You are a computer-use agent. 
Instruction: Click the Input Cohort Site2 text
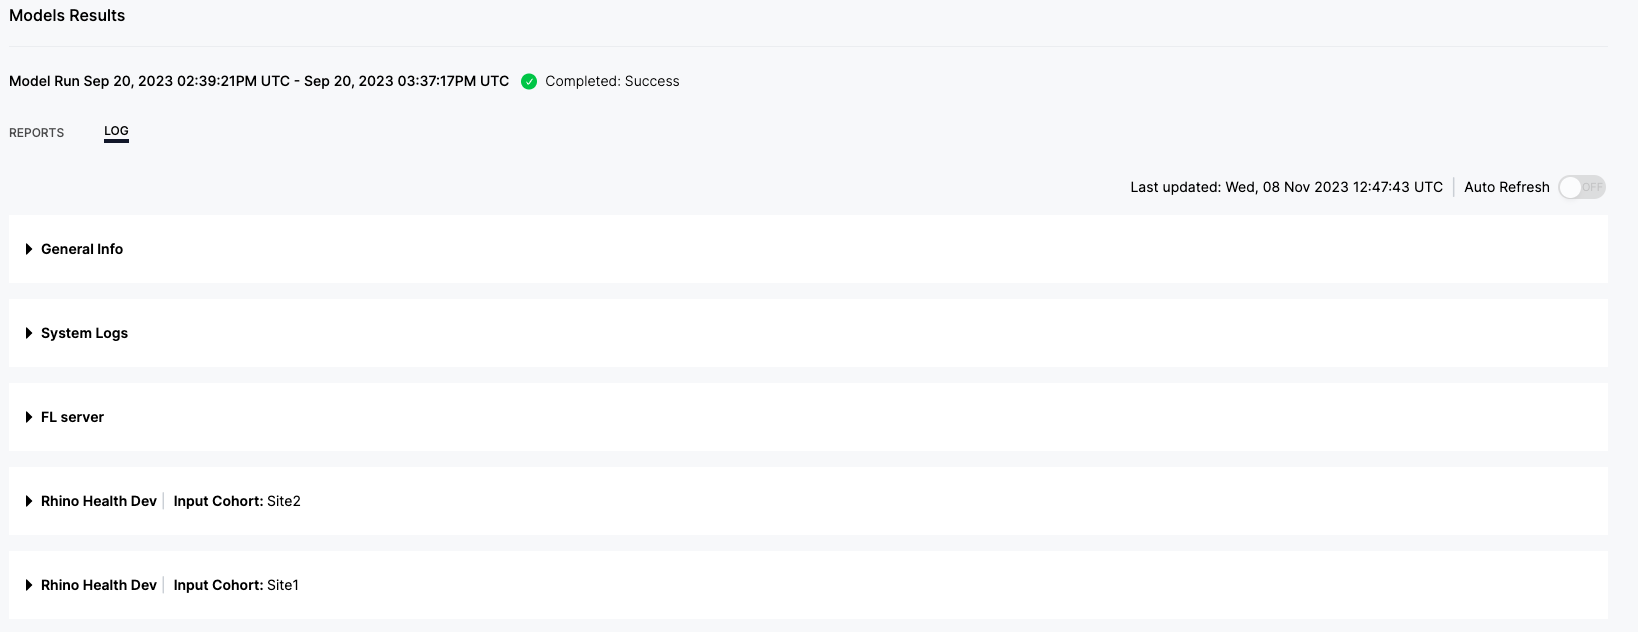pos(237,501)
